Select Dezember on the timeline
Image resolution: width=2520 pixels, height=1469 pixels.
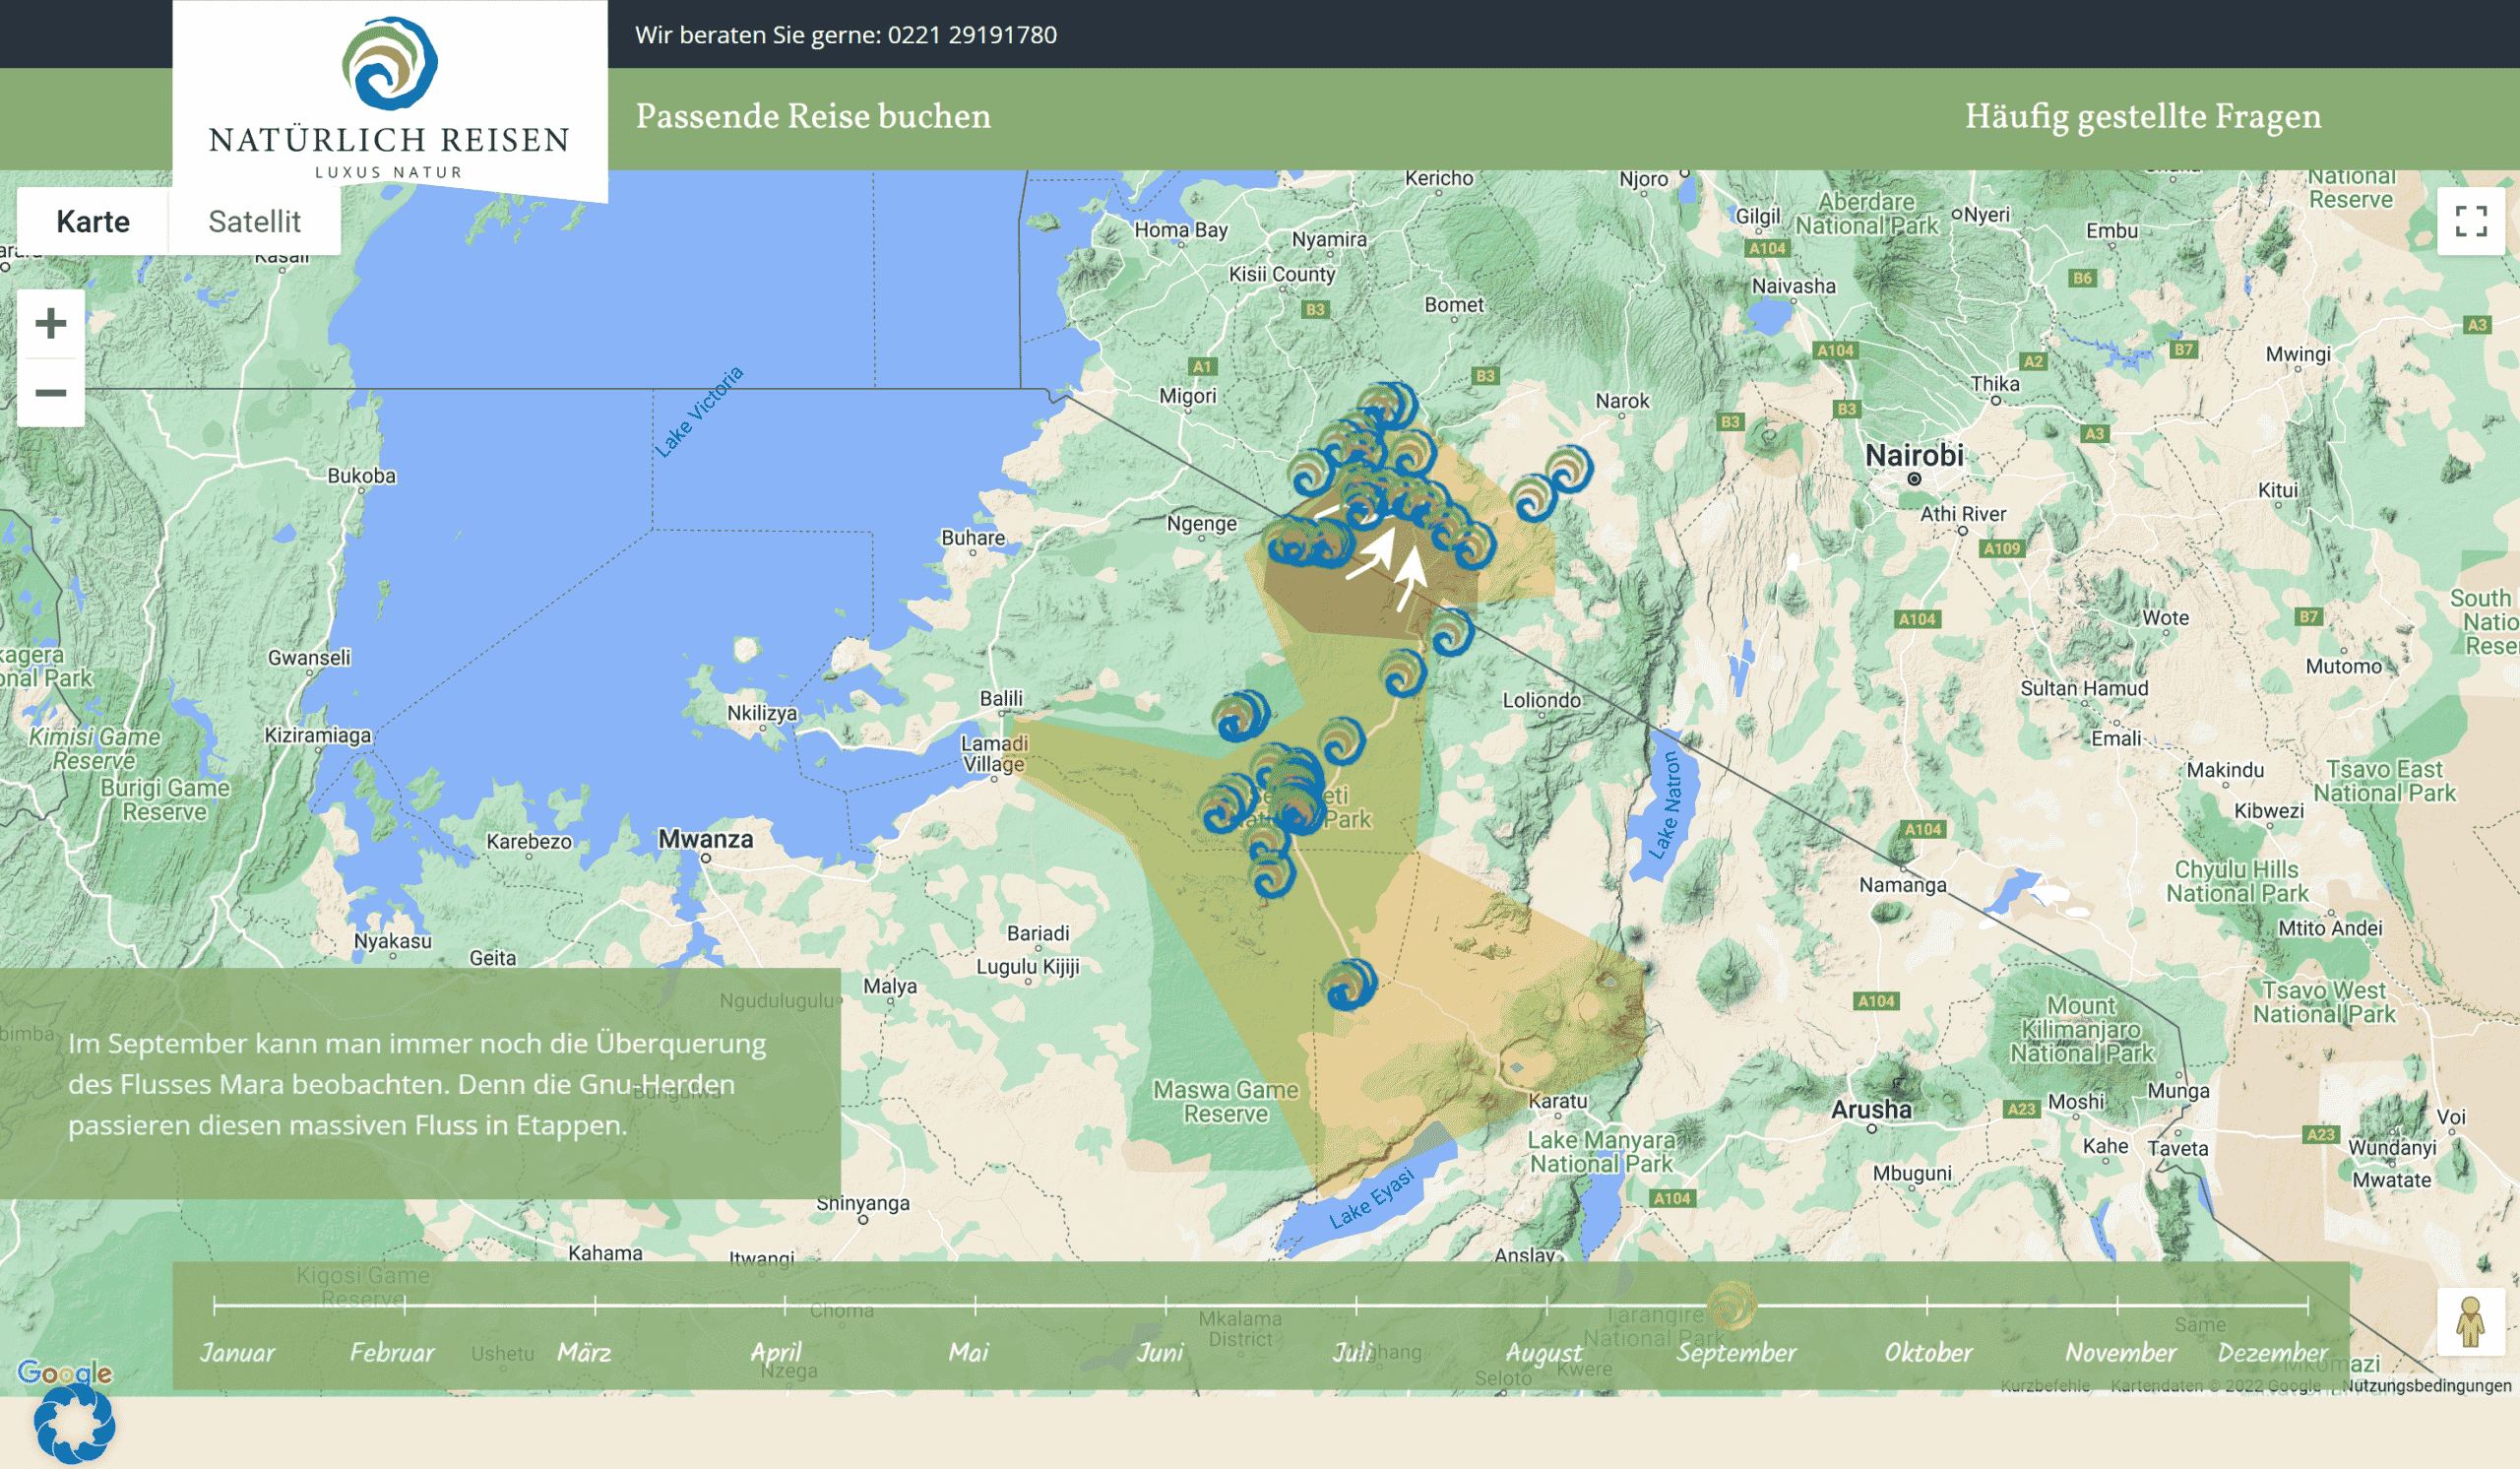coord(2273,1352)
